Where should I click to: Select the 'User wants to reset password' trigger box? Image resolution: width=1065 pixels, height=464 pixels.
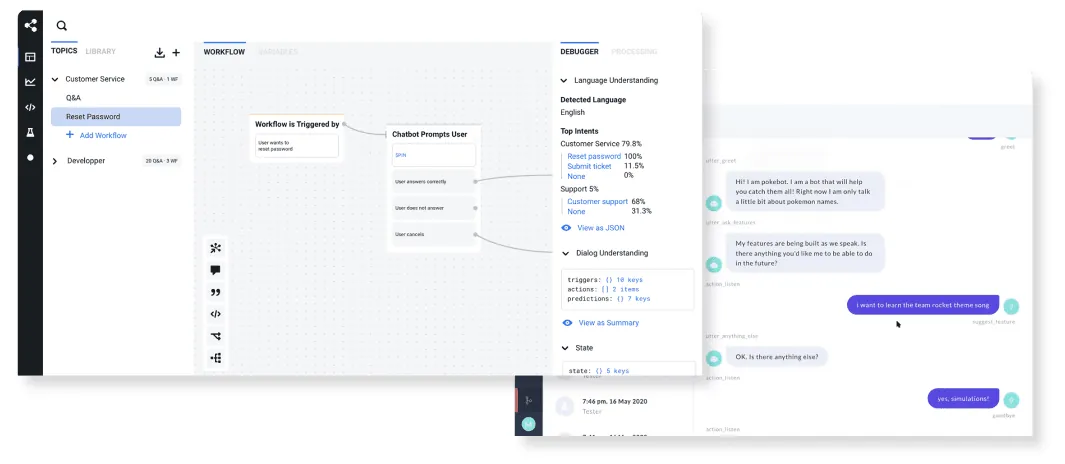(x=297, y=146)
